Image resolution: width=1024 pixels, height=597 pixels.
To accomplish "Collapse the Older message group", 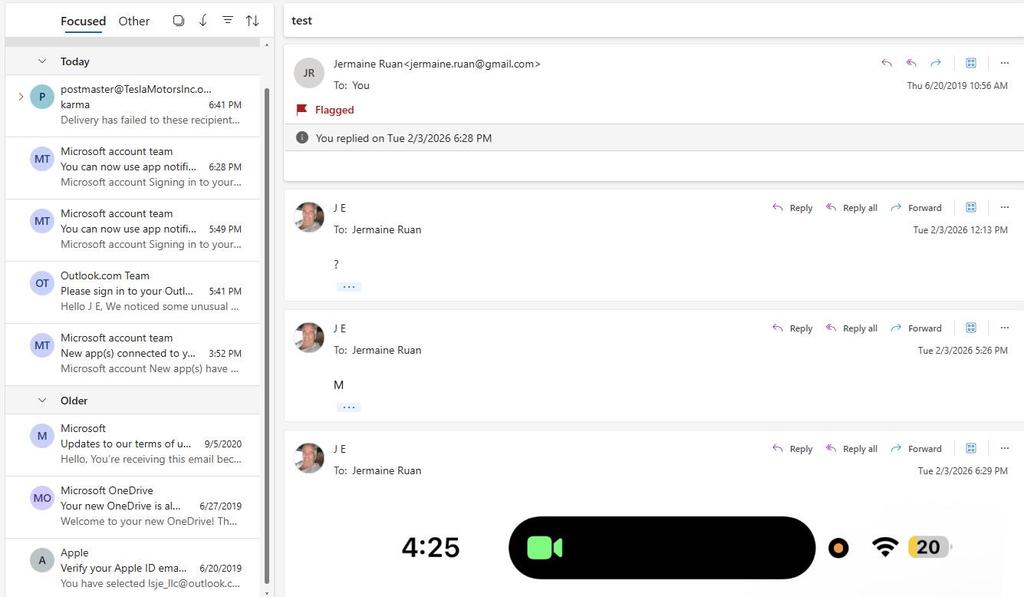I will 42,401.
